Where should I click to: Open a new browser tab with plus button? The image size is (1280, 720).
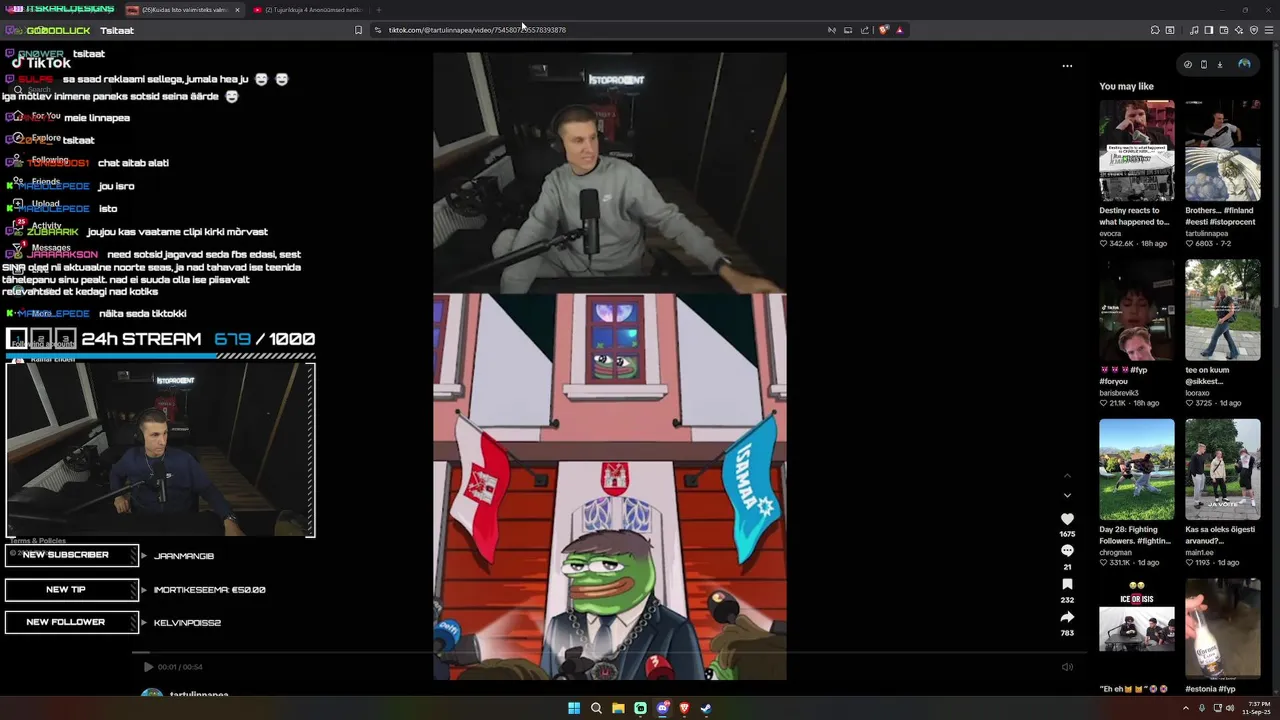[378, 10]
